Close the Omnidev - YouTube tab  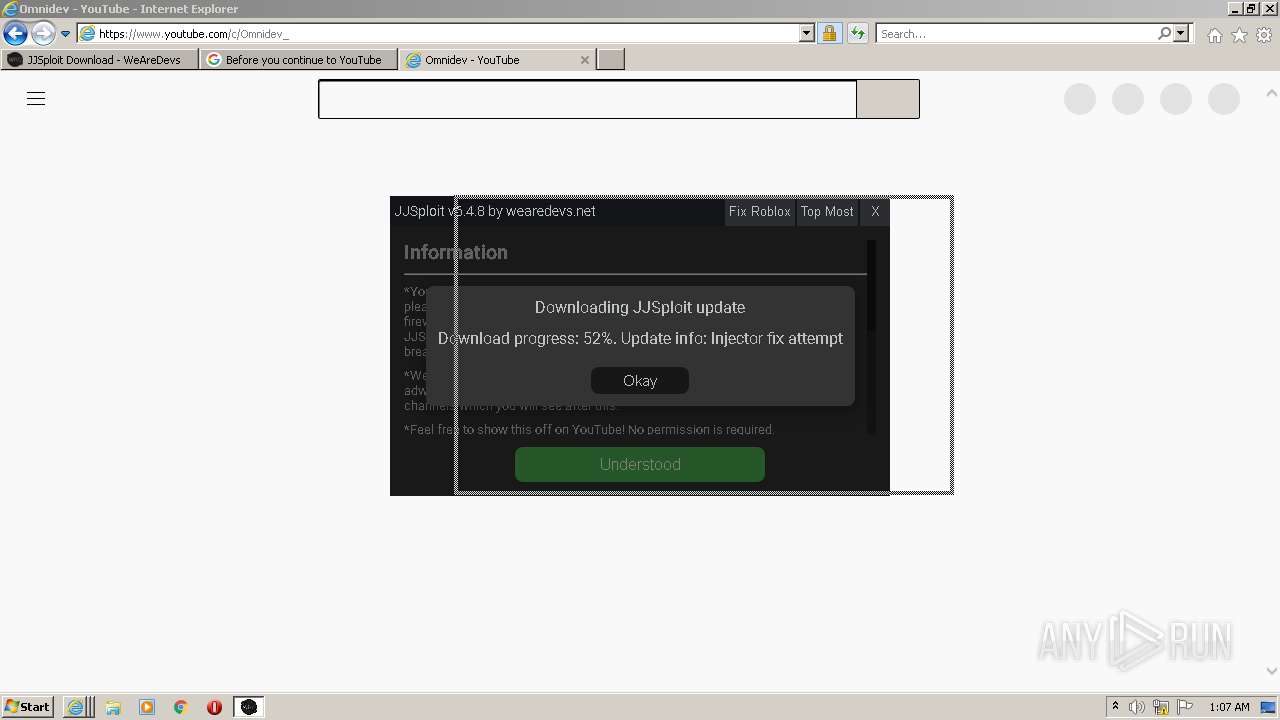585,60
